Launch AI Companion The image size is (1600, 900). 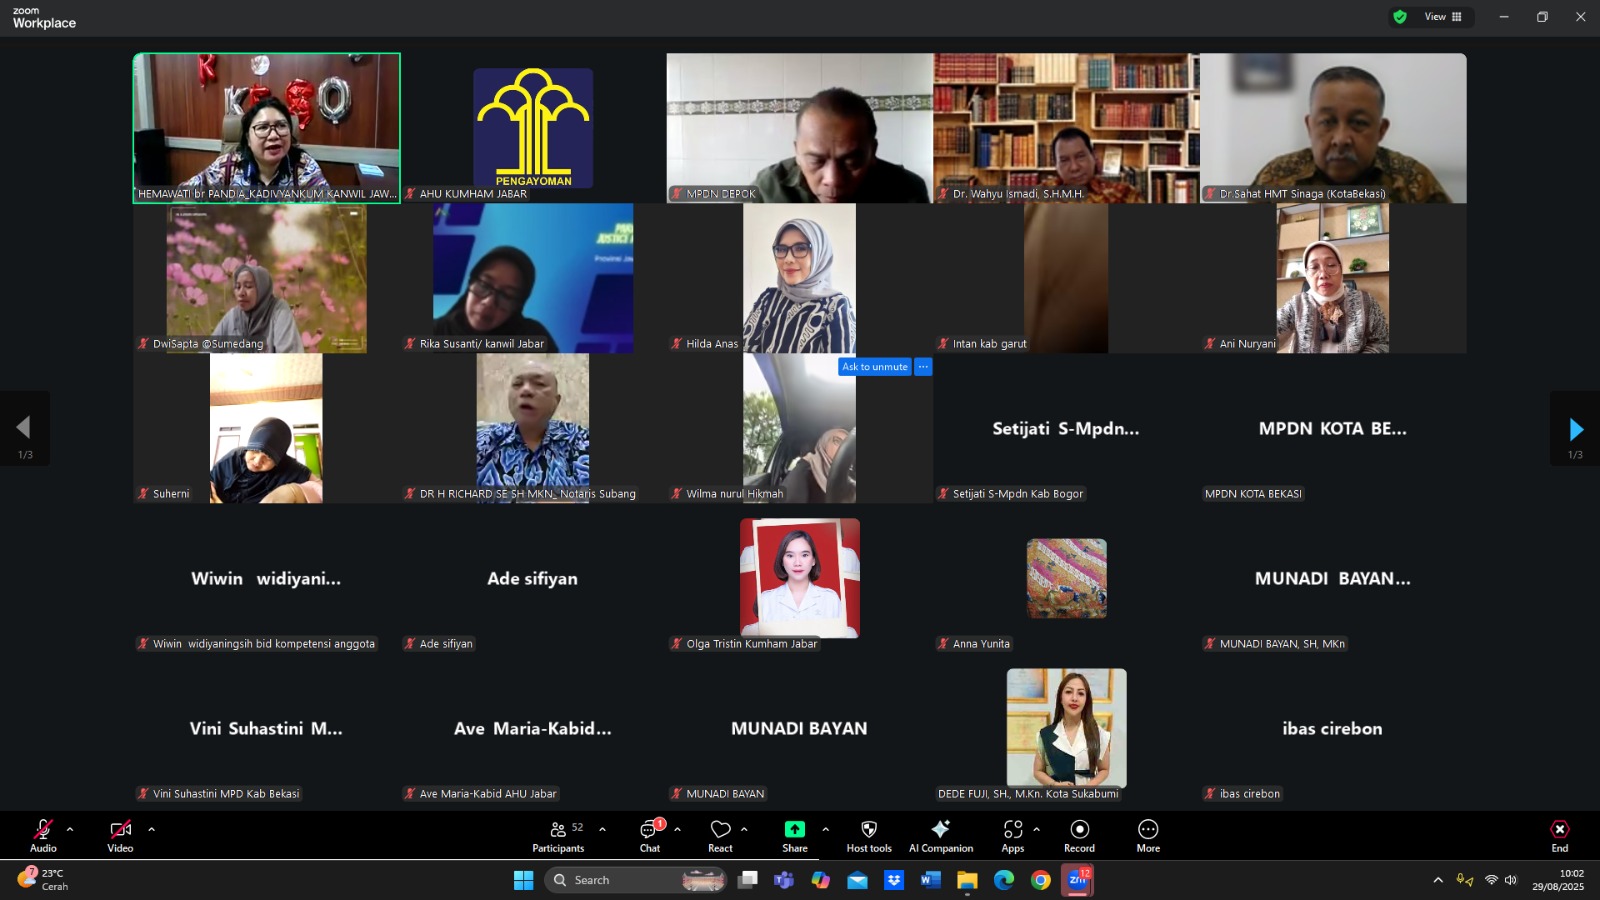[940, 836]
